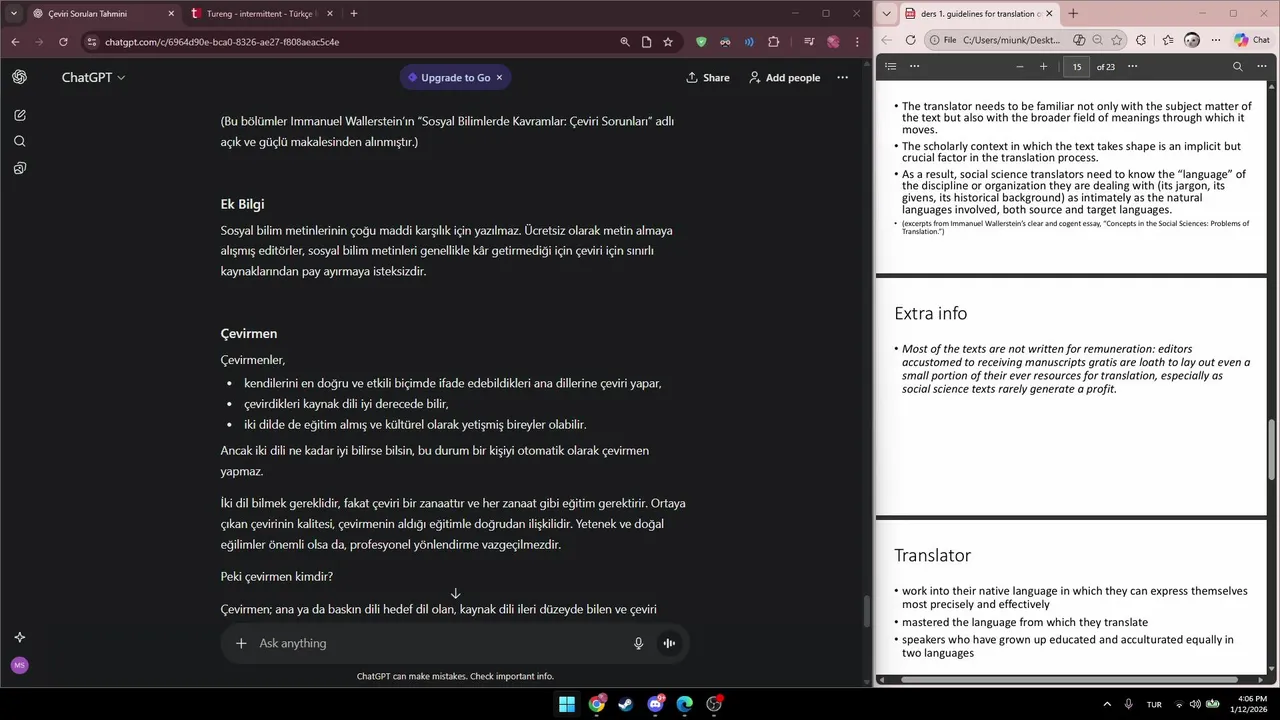This screenshot has height=720, width=1280.
Task: Open Chrome media control playlist icon
Action: point(808,42)
